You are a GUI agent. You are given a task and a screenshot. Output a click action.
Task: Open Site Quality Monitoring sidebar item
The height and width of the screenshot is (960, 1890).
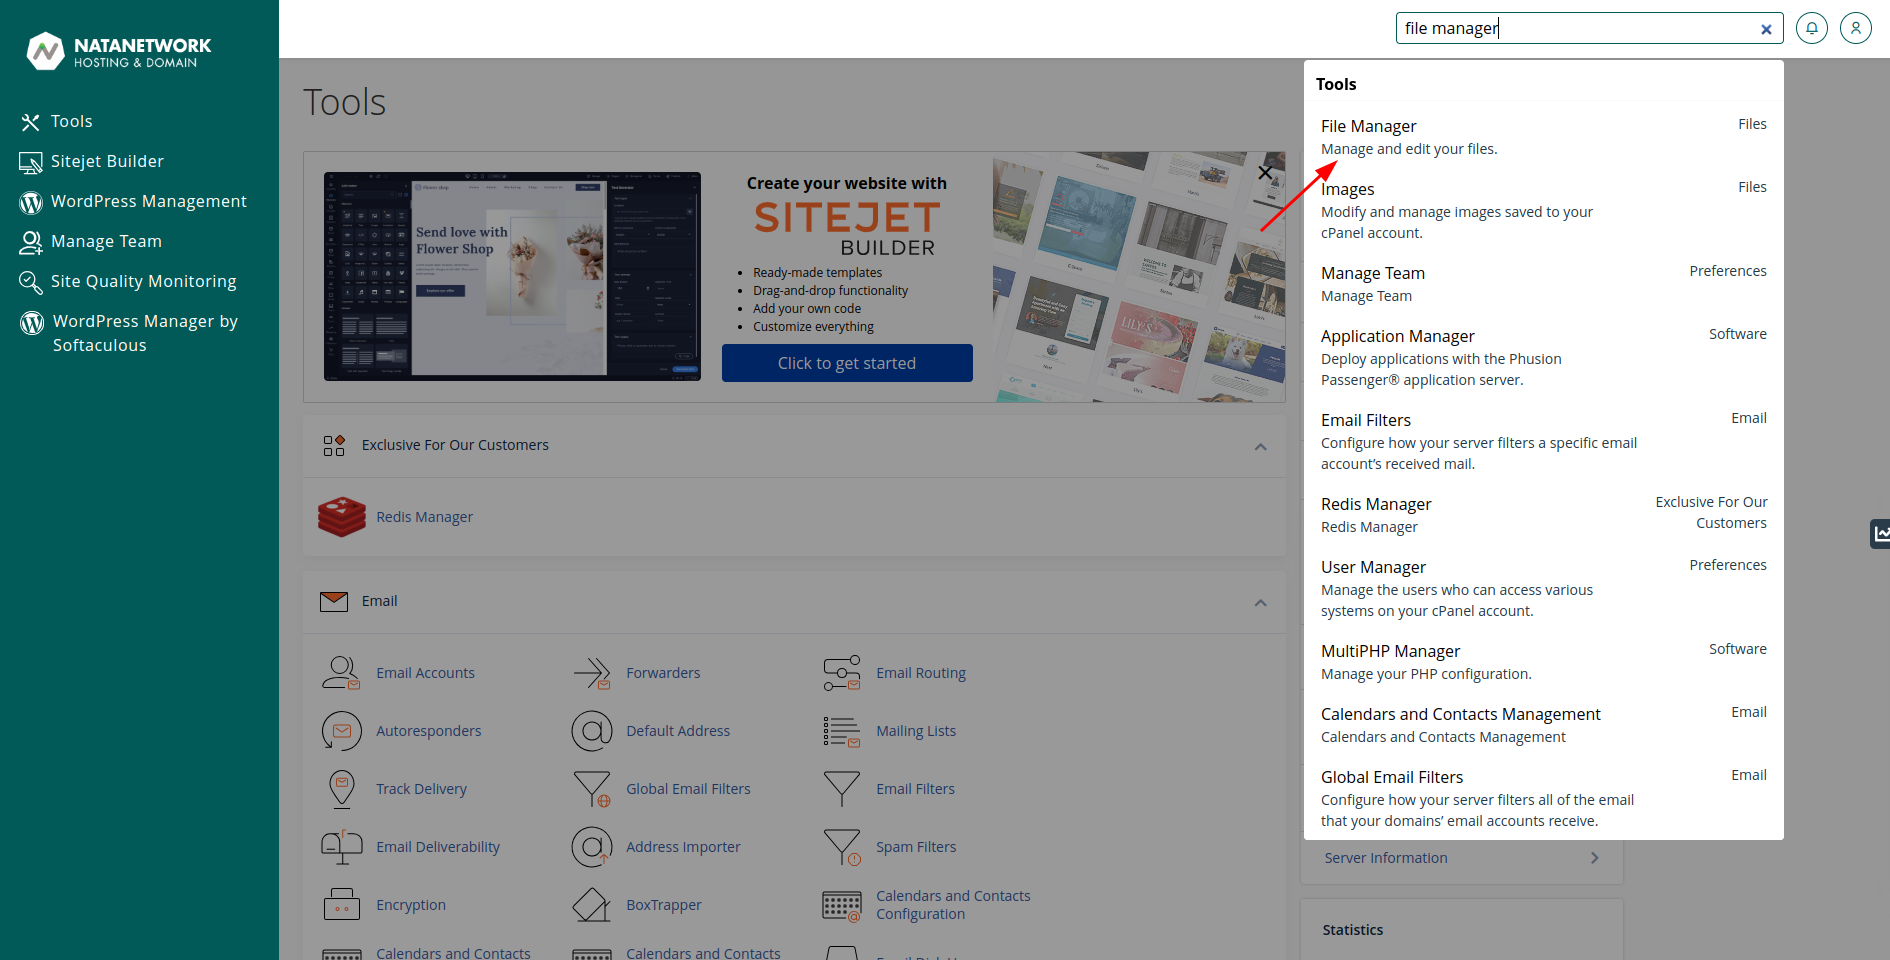(x=128, y=282)
